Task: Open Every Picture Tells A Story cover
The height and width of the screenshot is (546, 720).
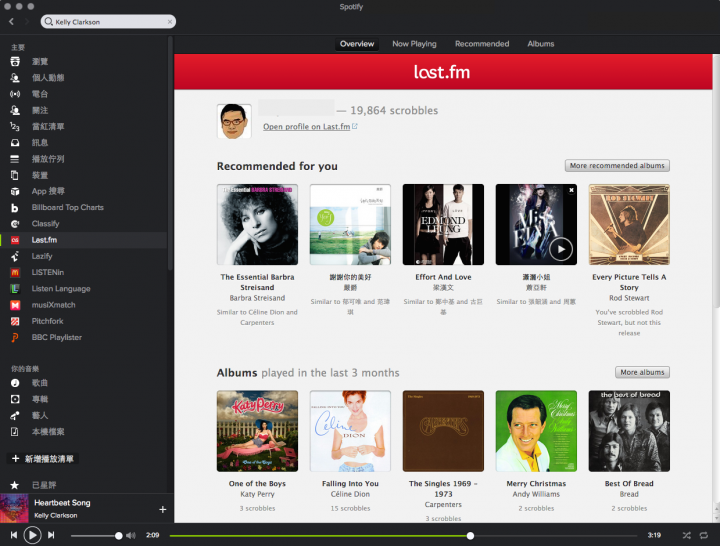Action: click(x=629, y=225)
